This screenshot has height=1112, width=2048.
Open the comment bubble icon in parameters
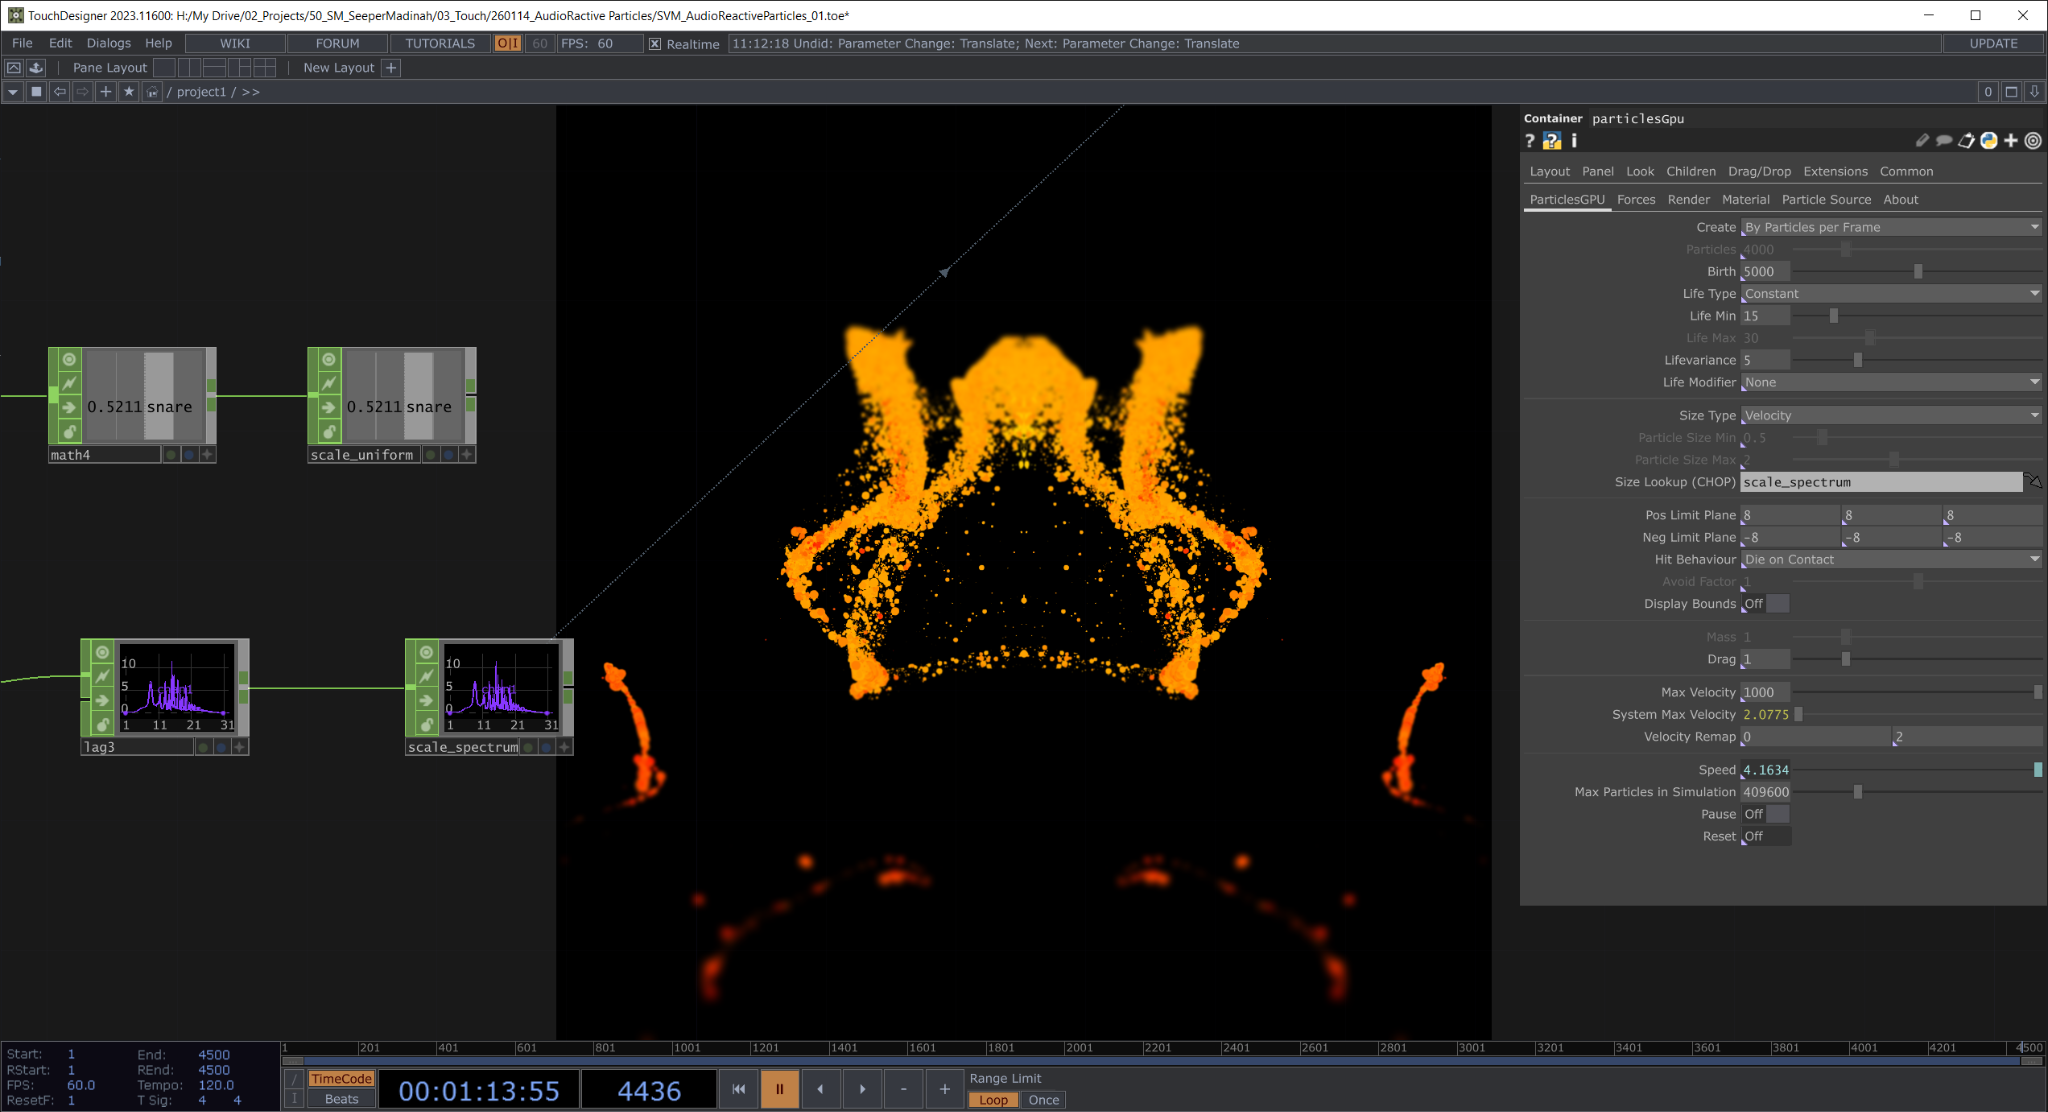(x=1944, y=141)
